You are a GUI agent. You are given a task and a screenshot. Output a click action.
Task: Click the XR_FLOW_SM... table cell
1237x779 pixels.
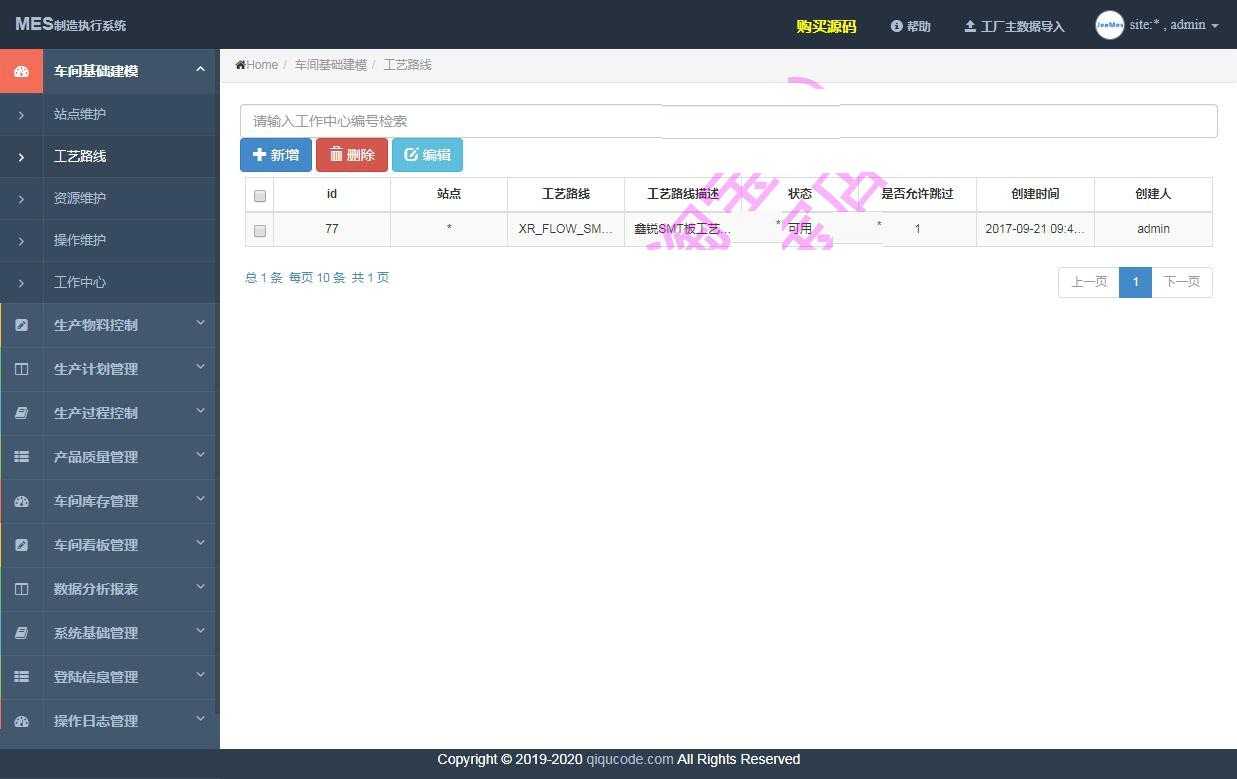pyautogui.click(x=566, y=229)
